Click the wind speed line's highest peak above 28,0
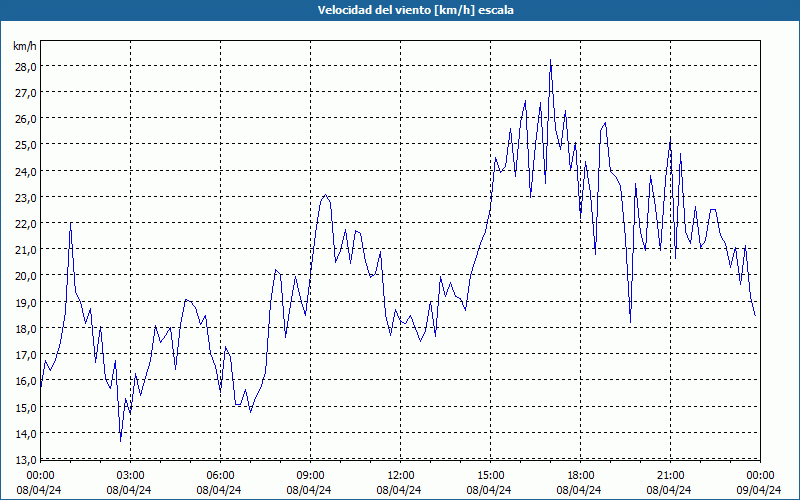The width and height of the screenshot is (800, 500). (x=550, y=60)
